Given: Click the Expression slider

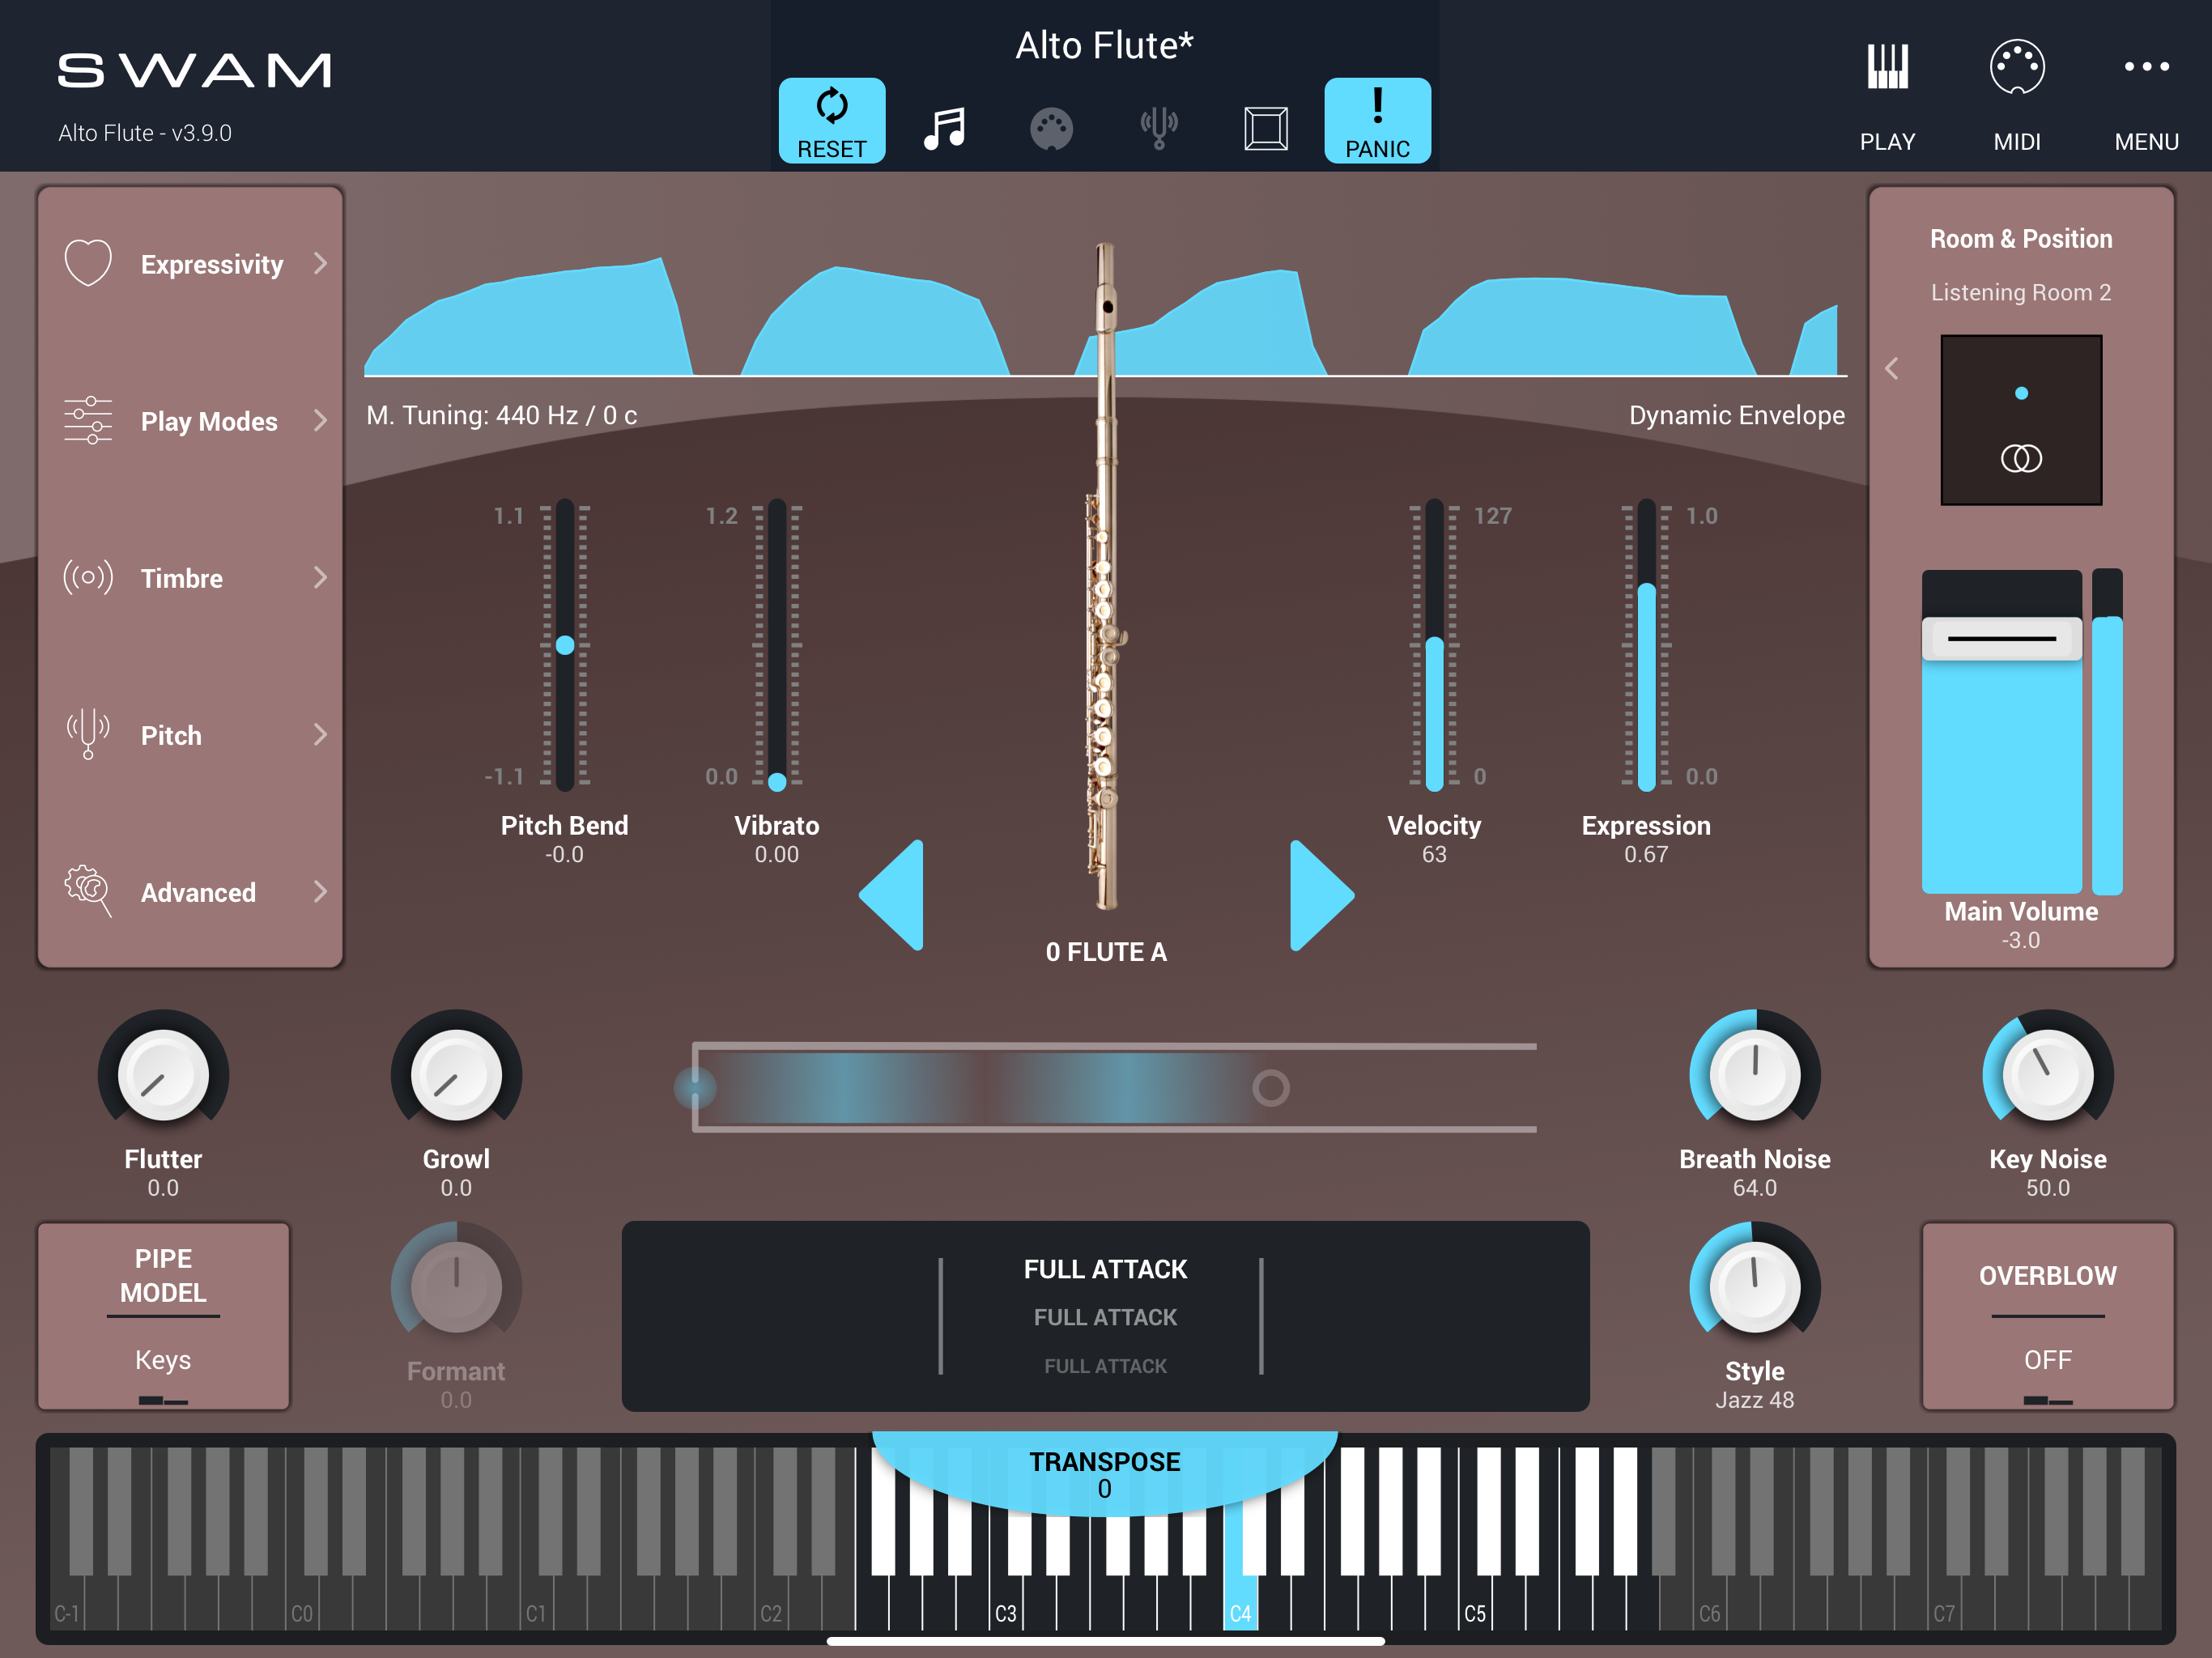Looking at the screenshot, I should [x=1646, y=645].
